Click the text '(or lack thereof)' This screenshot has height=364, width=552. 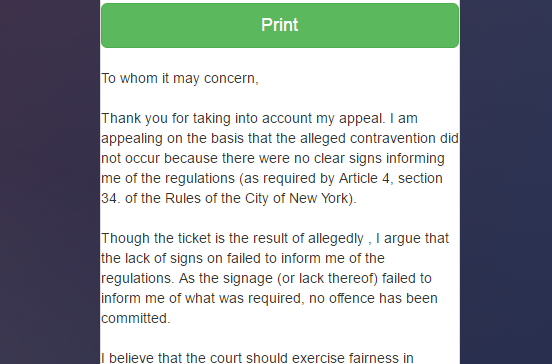(327, 278)
